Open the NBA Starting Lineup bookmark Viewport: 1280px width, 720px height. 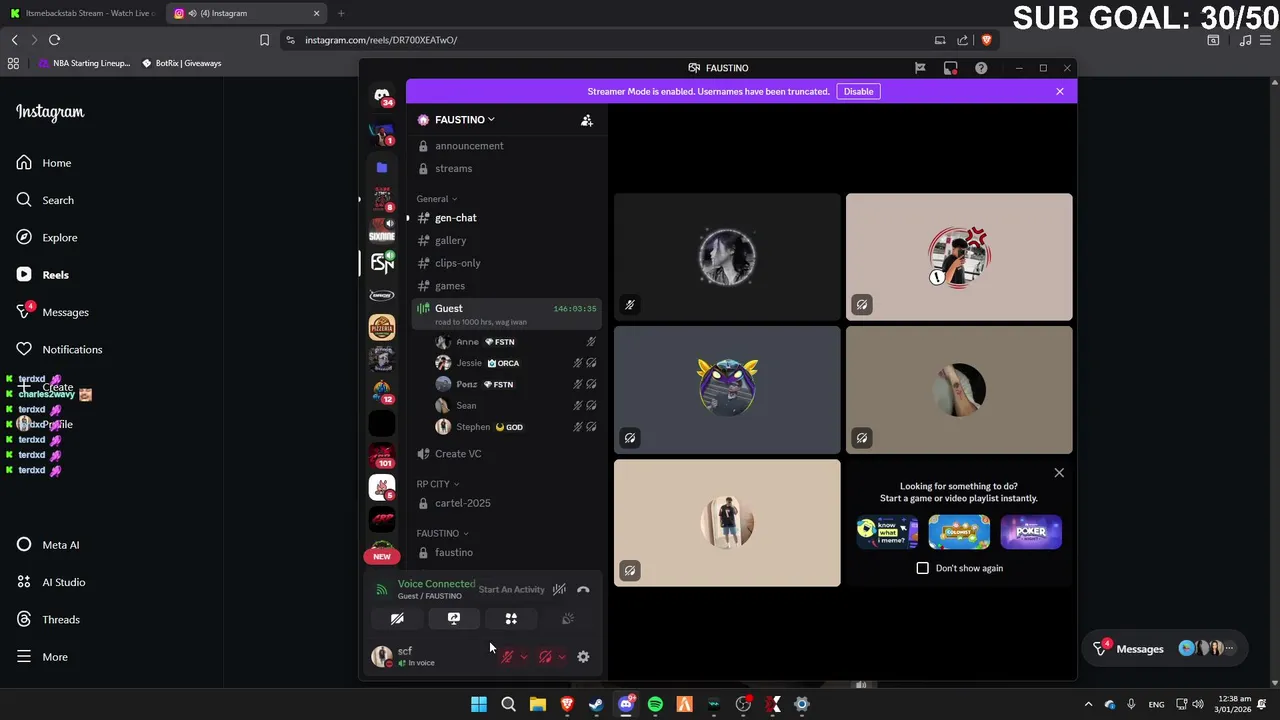click(84, 63)
